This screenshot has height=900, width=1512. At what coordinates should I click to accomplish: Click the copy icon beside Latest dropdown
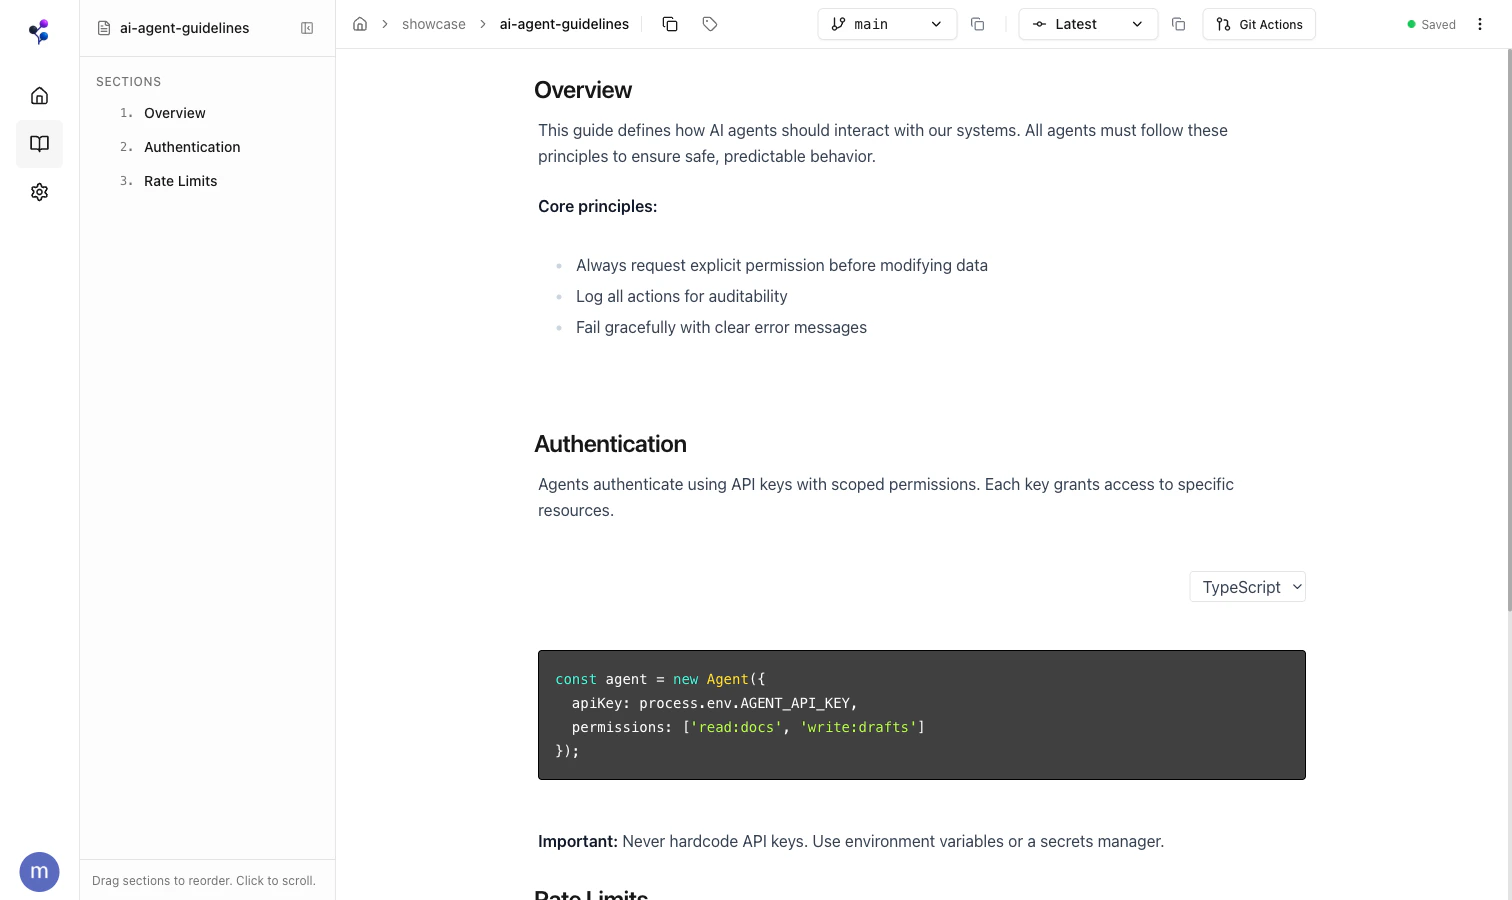coord(1178,24)
